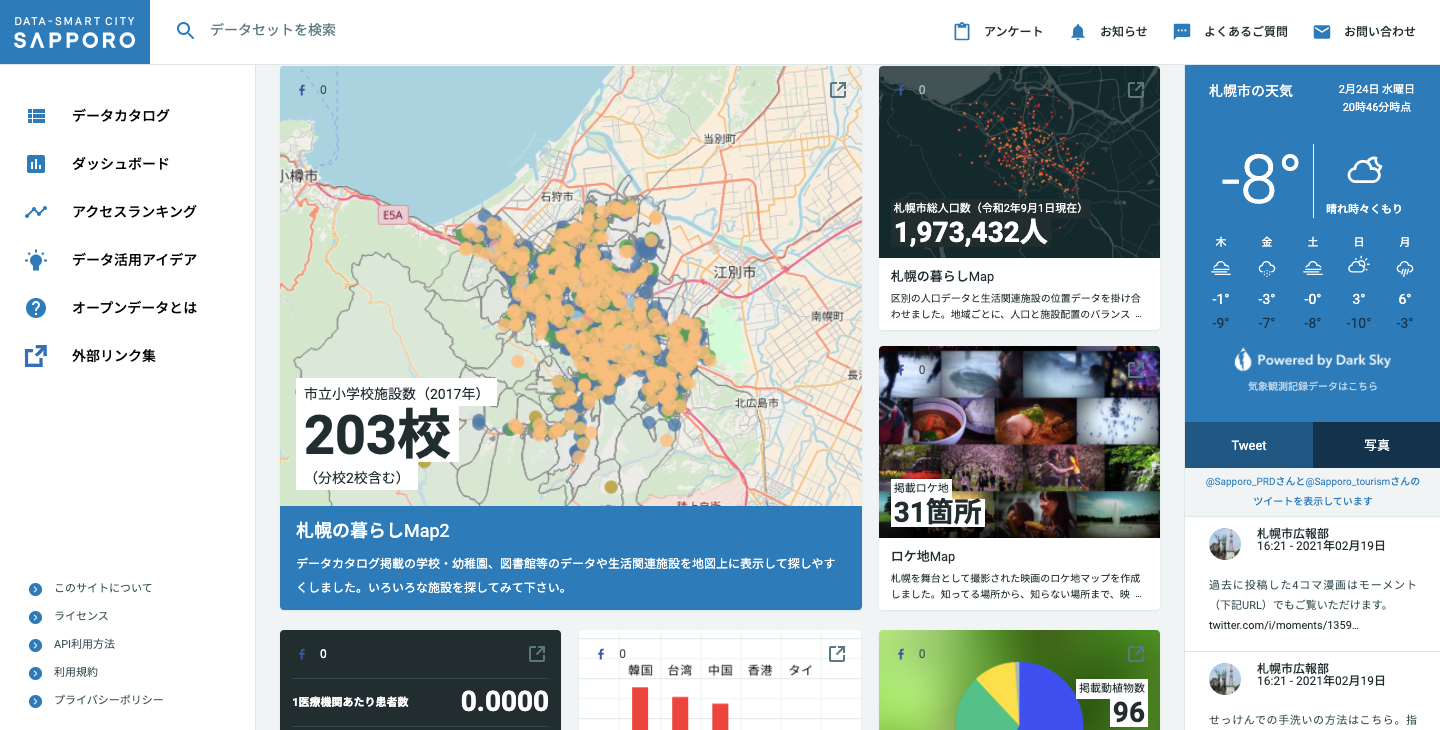1440x730 pixels.
Task: Click the chevron icon beside ライセンス
Action: (x=36, y=617)
